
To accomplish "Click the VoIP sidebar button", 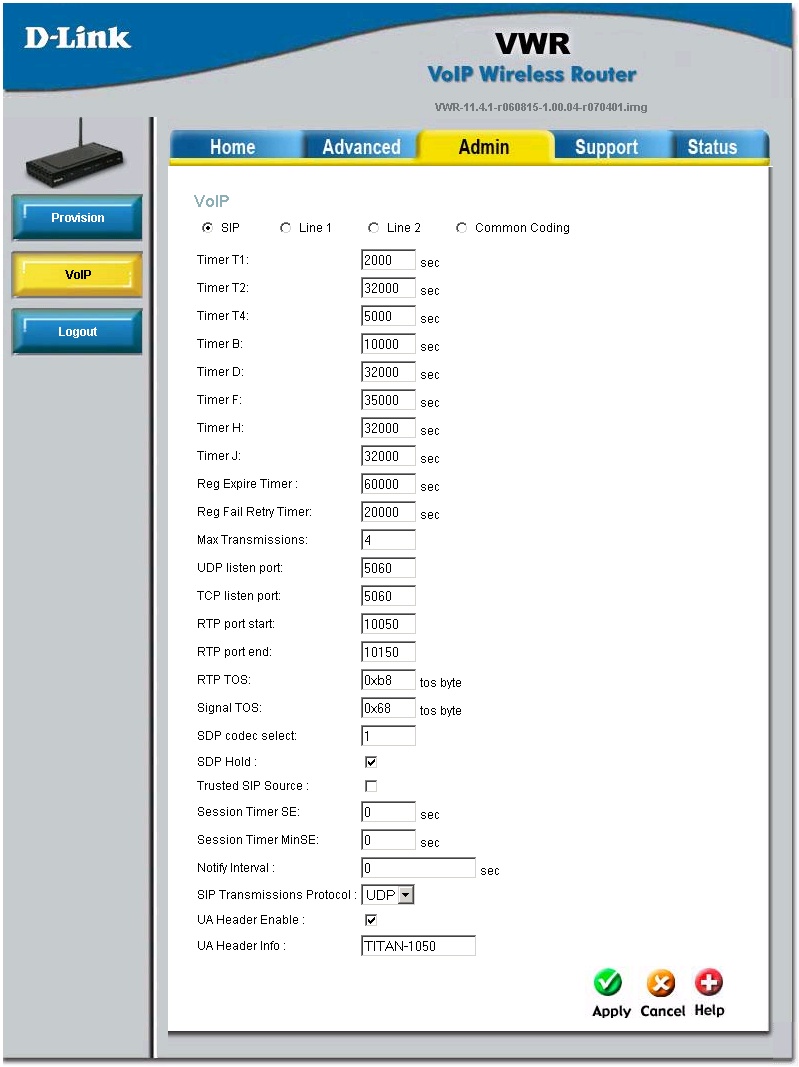I will (x=77, y=275).
